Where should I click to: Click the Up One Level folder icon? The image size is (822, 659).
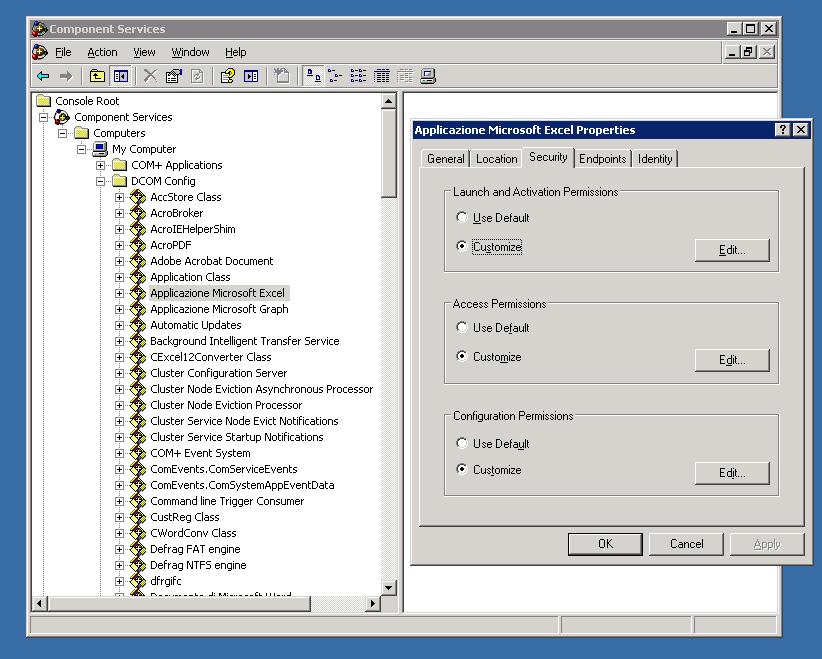[x=97, y=77]
